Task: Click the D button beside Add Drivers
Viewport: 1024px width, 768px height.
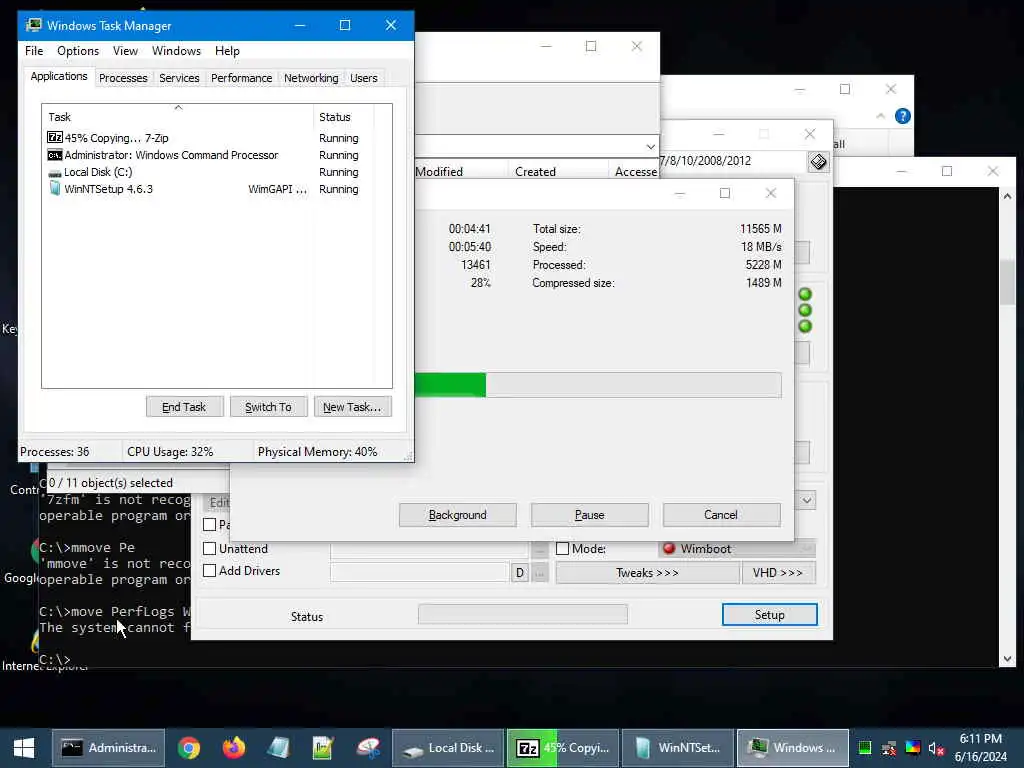Action: tap(520, 573)
